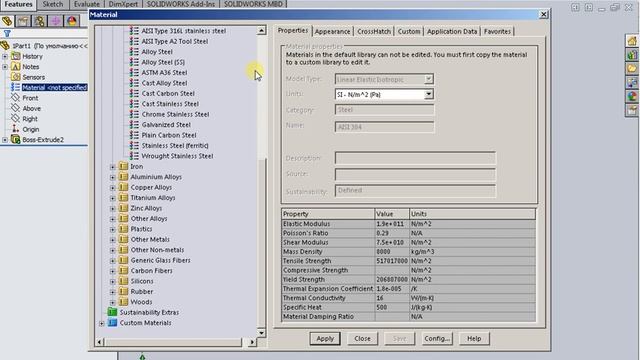Open the Evaluate ribbon tab

(x=87, y=4)
